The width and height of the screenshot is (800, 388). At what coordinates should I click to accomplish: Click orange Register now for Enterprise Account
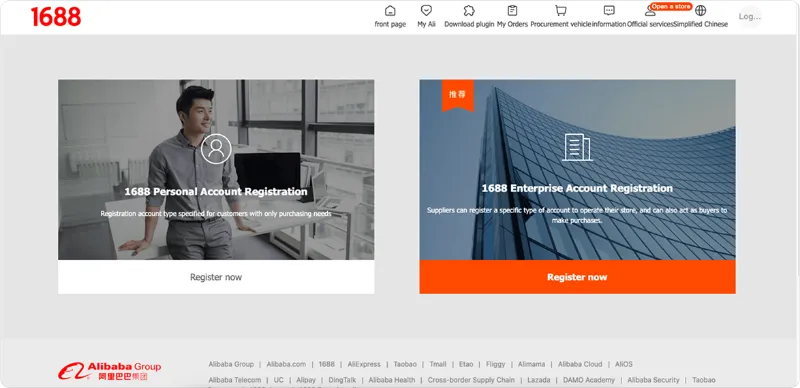(x=577, y=277)
